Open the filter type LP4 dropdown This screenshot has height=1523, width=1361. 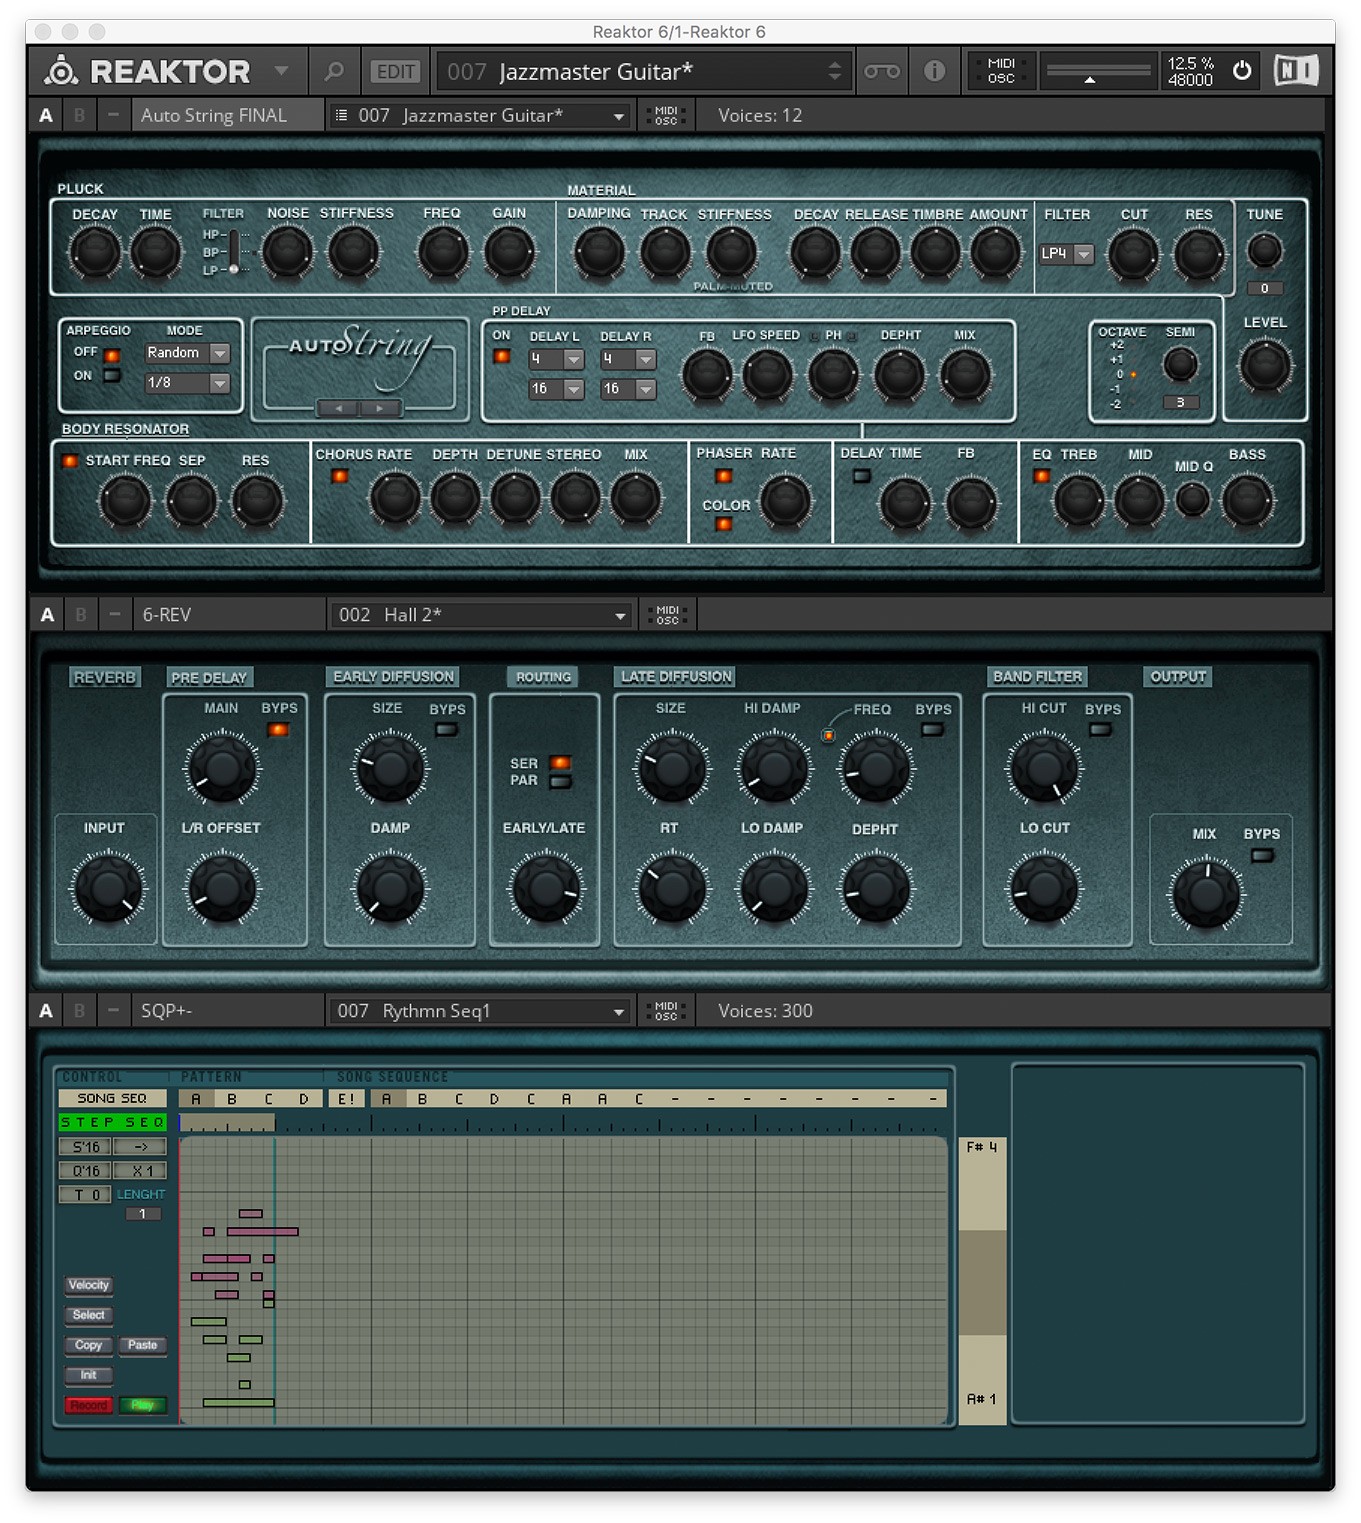(1066, 254)
